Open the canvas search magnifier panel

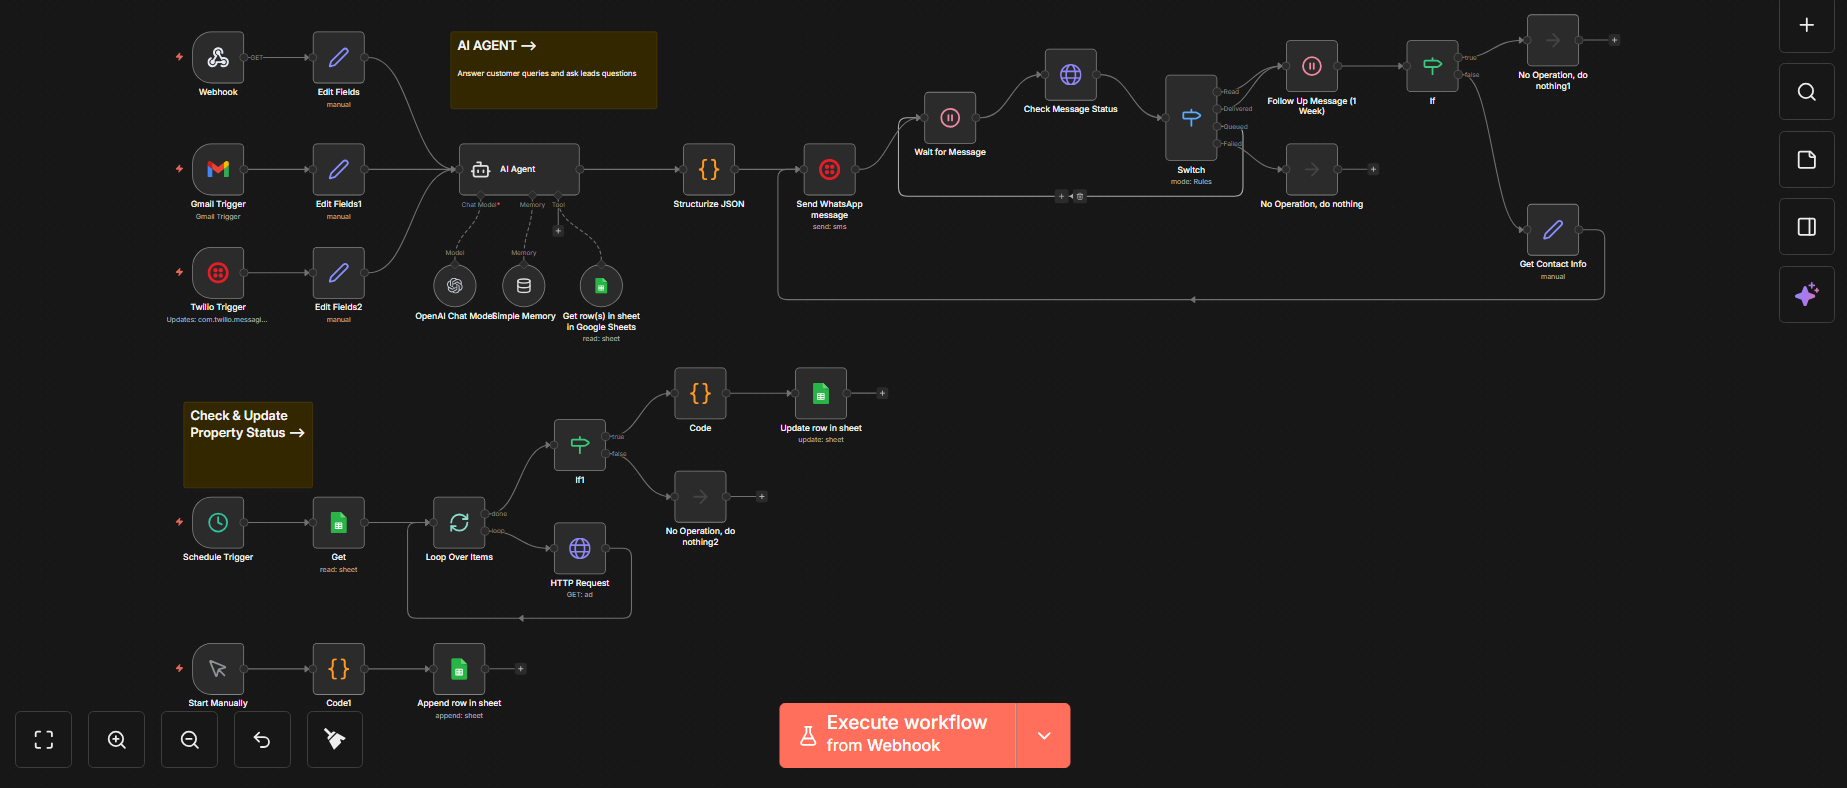1806,92
